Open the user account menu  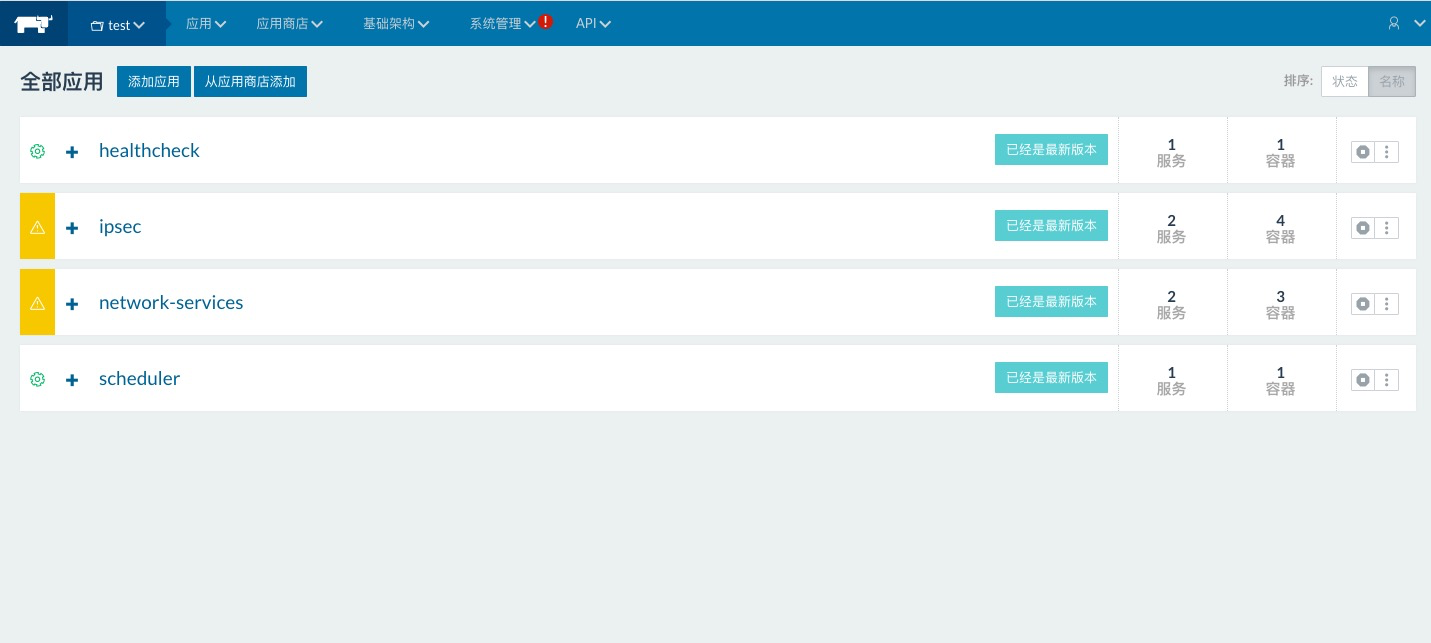[x=1406, y=24]
